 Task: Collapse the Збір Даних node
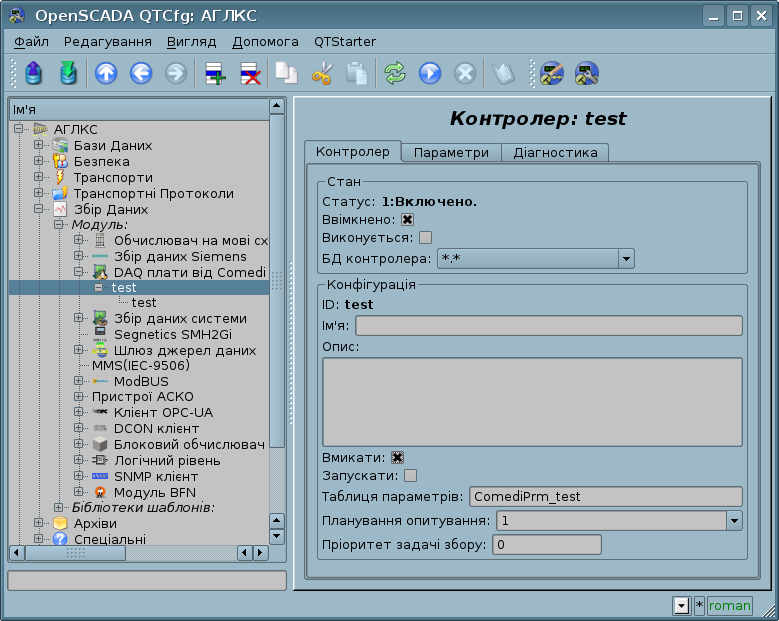coord(38,209)
